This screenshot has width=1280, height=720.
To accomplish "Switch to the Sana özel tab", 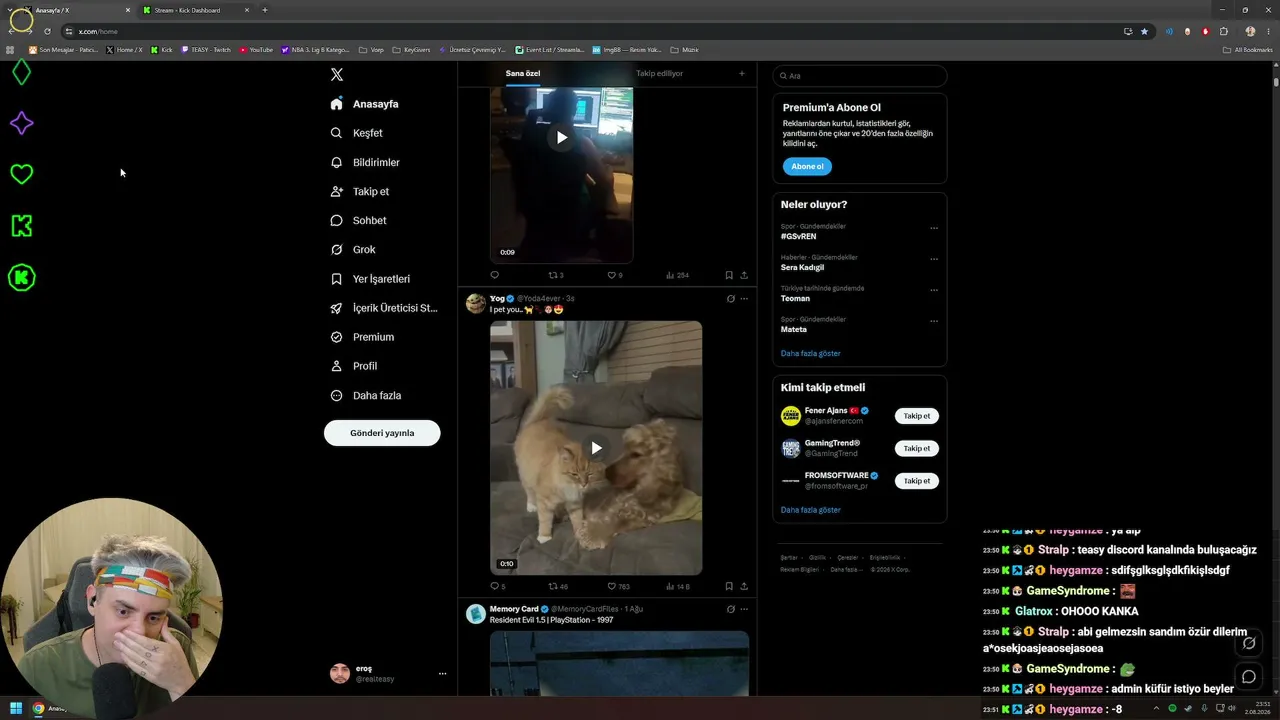I will (x=523, y=73).
